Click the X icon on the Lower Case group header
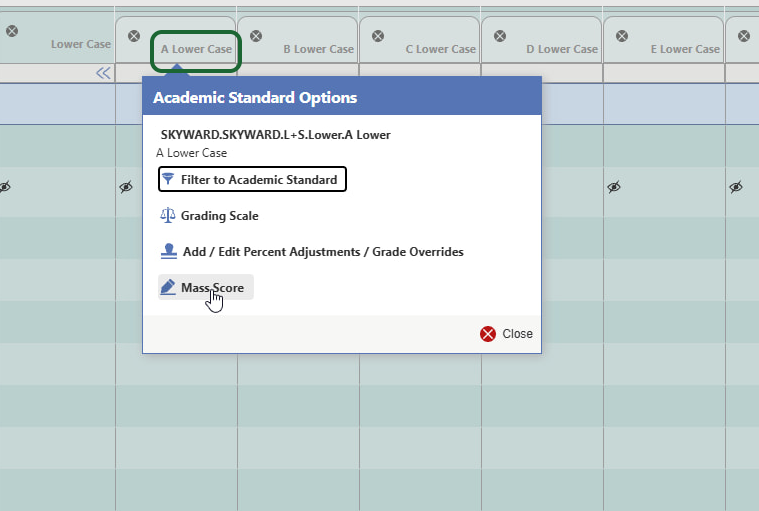 (x=12, y=31)
